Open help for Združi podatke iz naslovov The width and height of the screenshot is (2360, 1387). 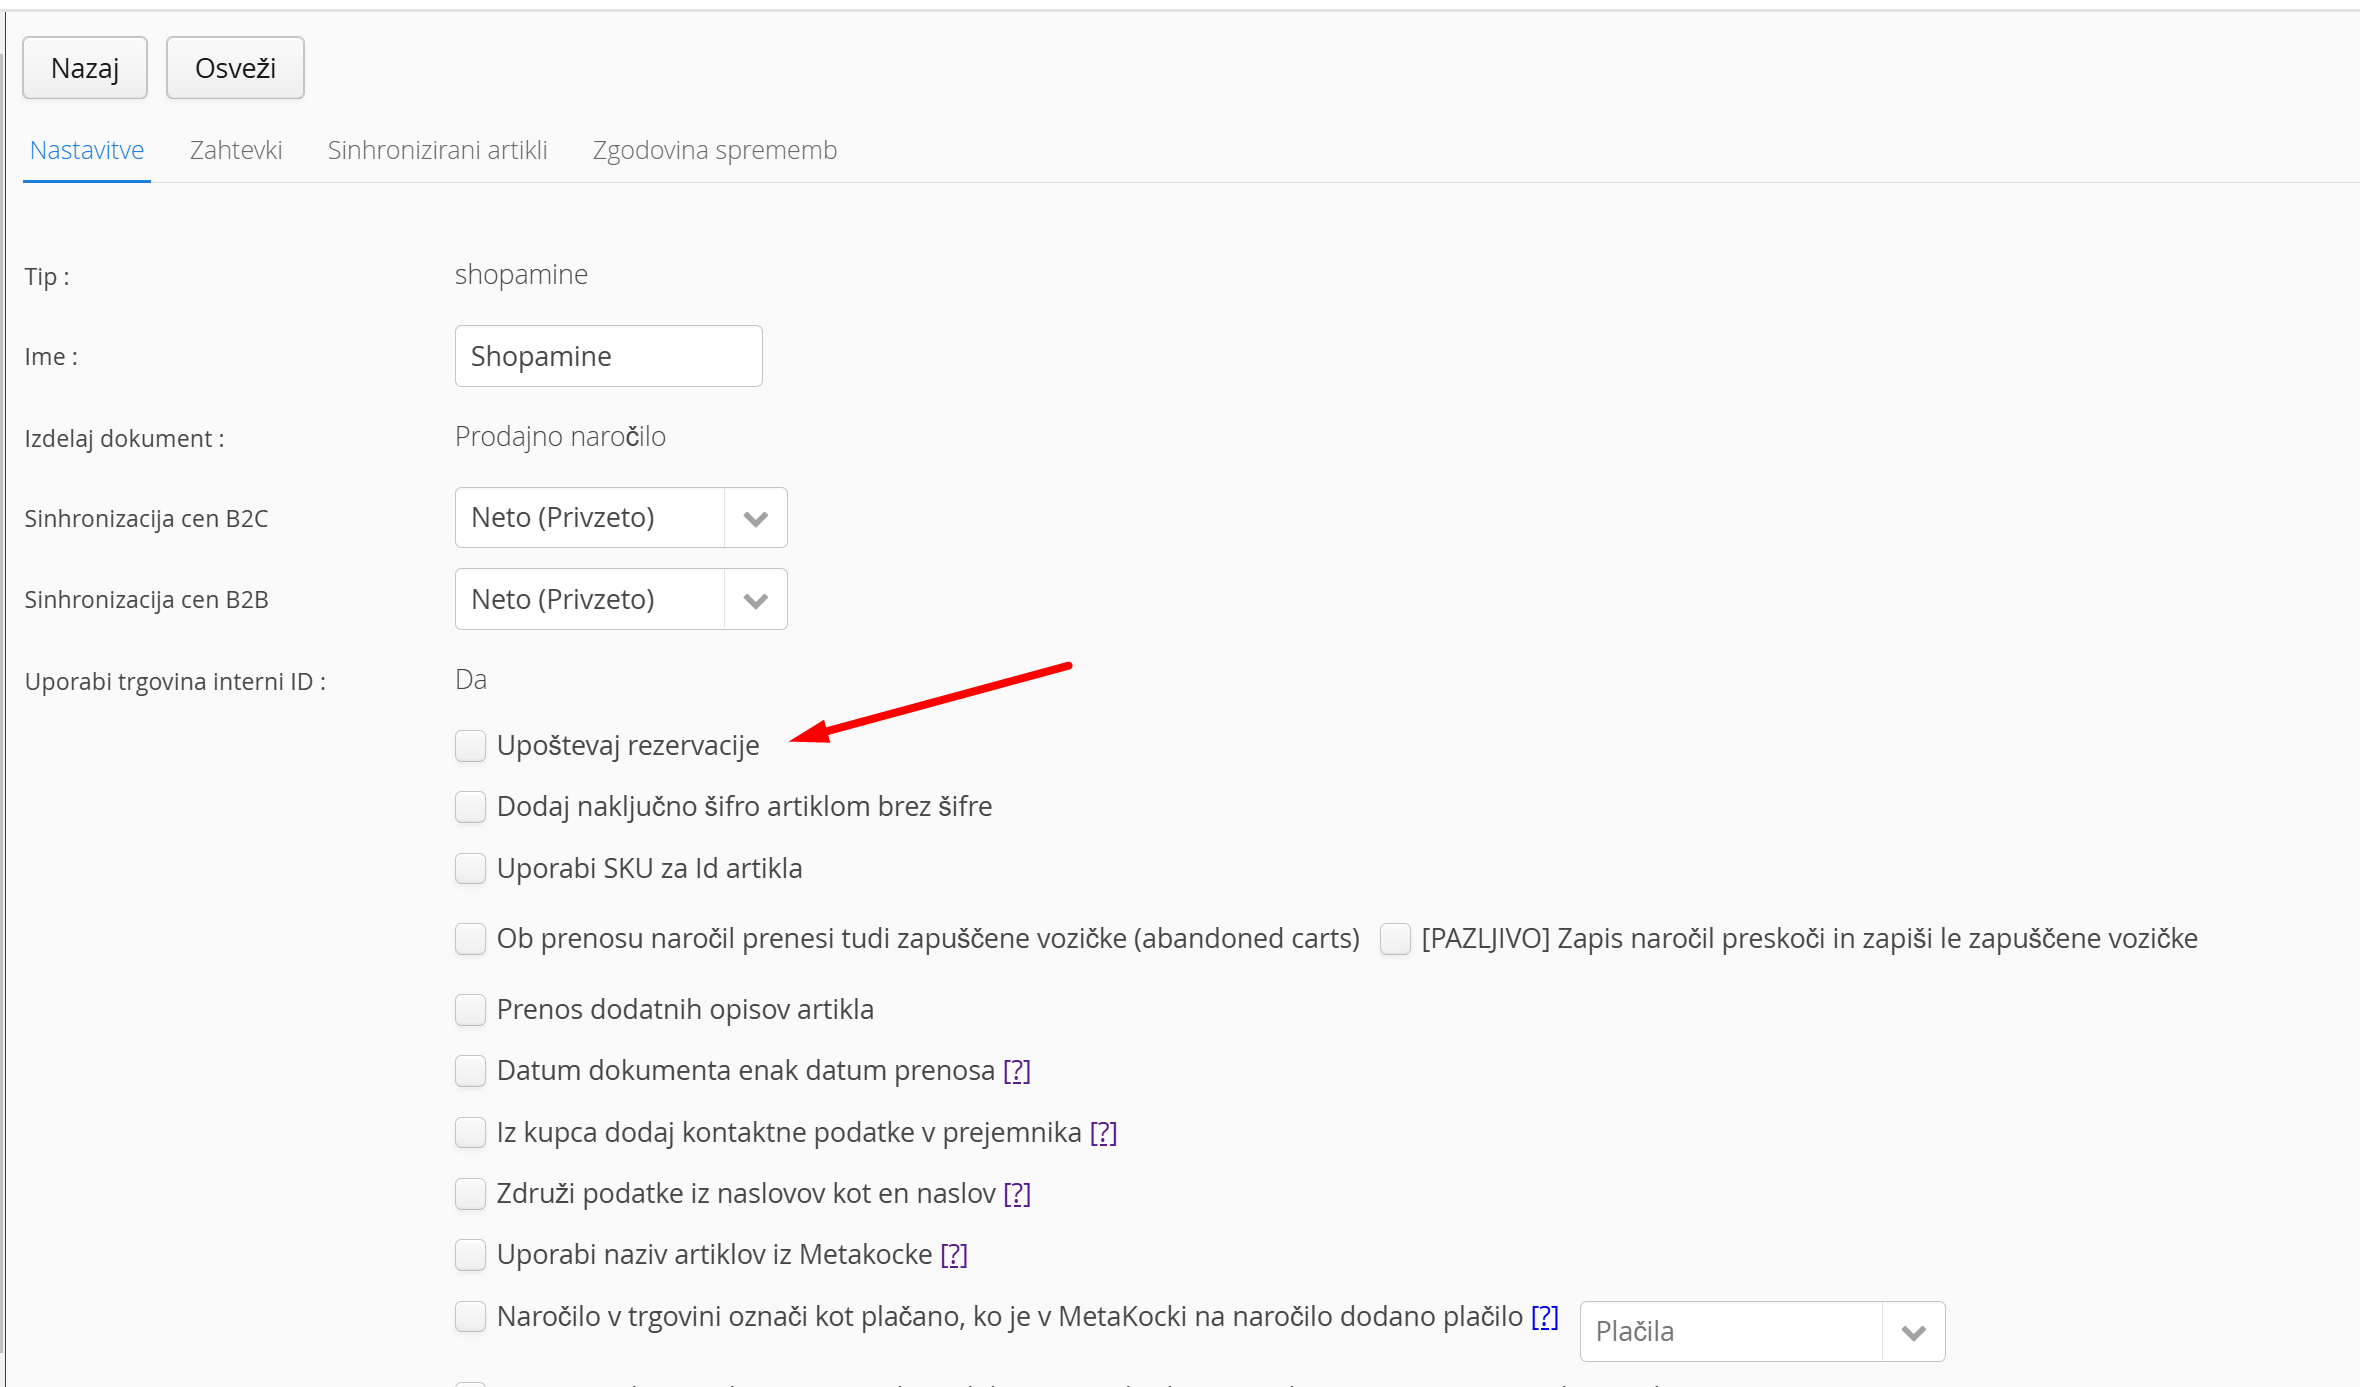(1016, 1194)
